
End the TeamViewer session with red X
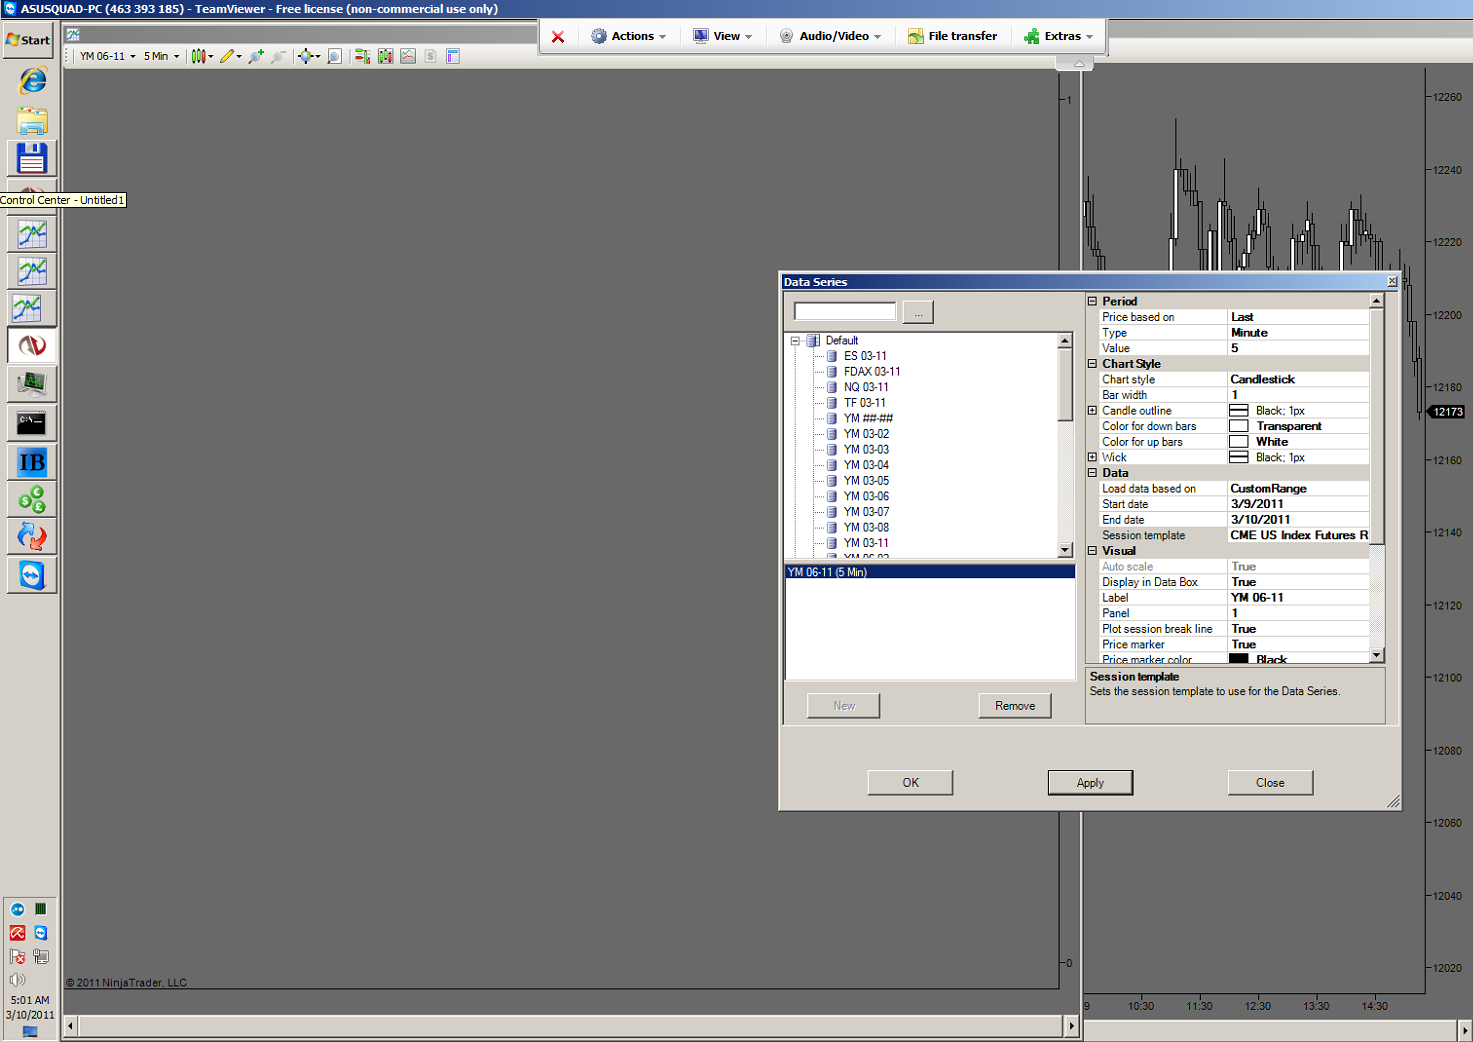pos(558,37)
